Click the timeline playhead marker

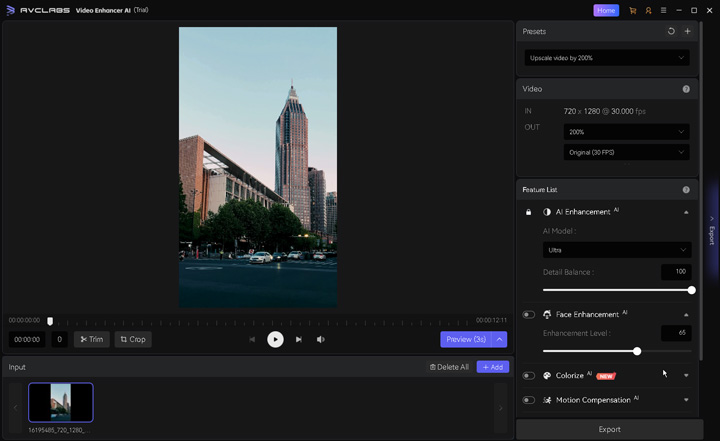click(50, 321)
